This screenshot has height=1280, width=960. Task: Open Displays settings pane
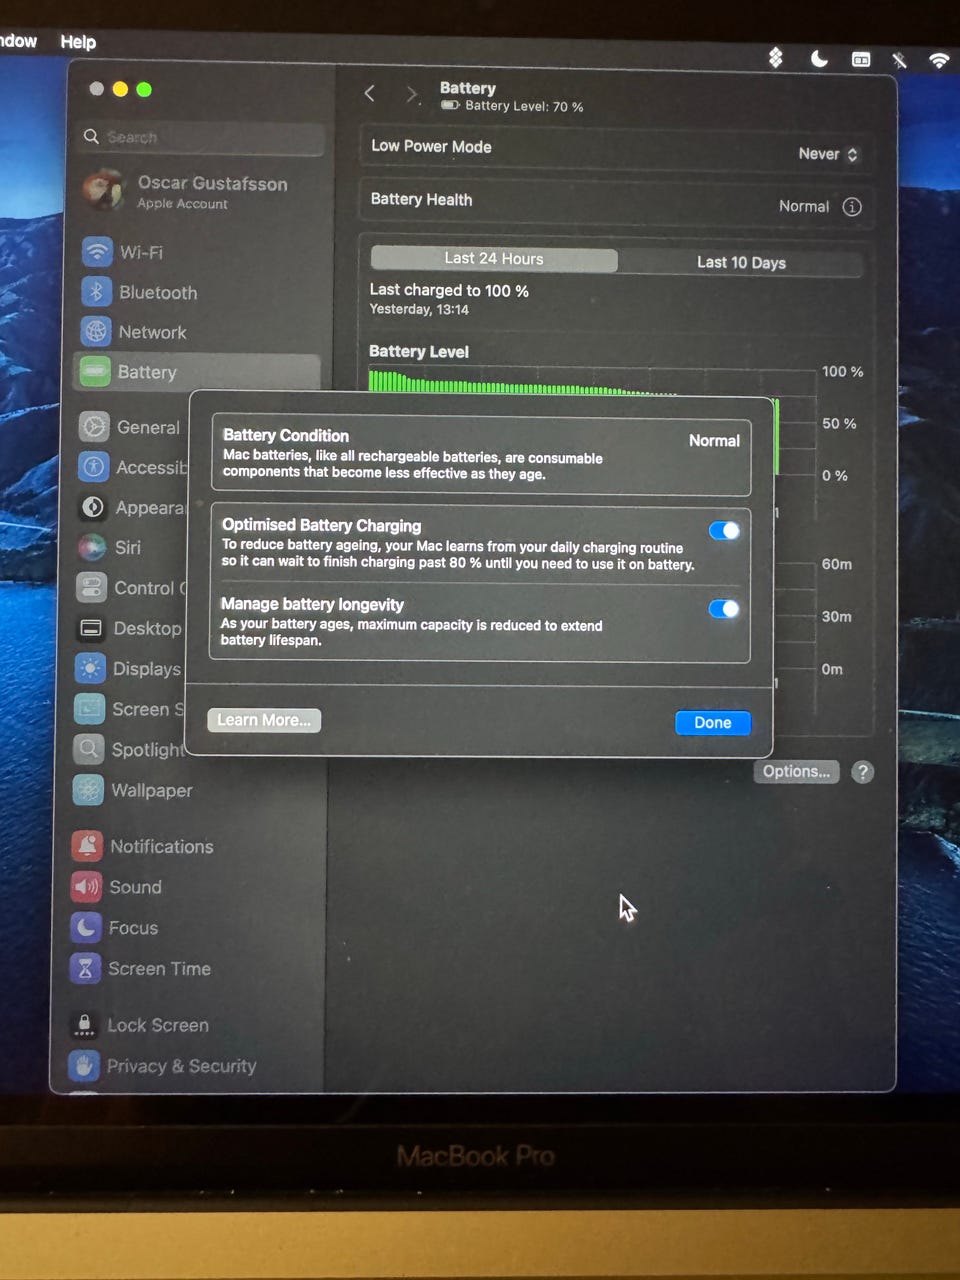(x=129, y=668)
